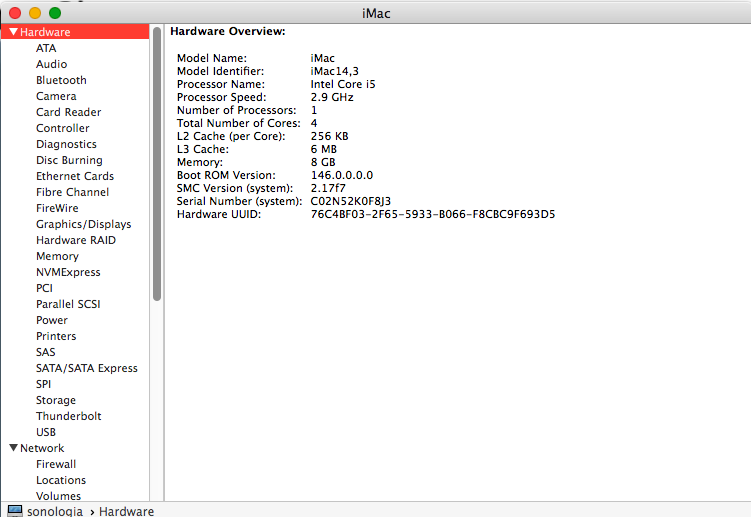Open Card Reader entry
This screenshot has height=517, width=751.
(x=68, y=112)
